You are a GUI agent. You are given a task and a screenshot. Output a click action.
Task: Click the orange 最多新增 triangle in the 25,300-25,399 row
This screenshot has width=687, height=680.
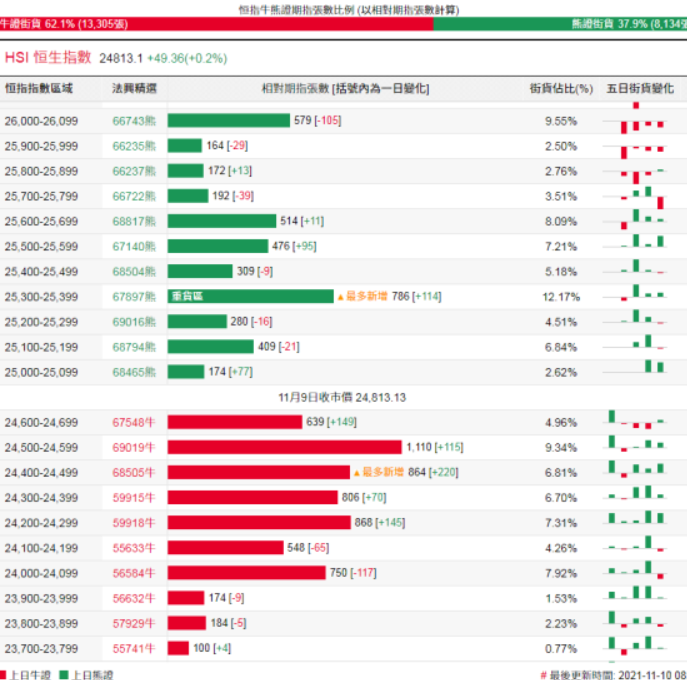coord(340,298)
